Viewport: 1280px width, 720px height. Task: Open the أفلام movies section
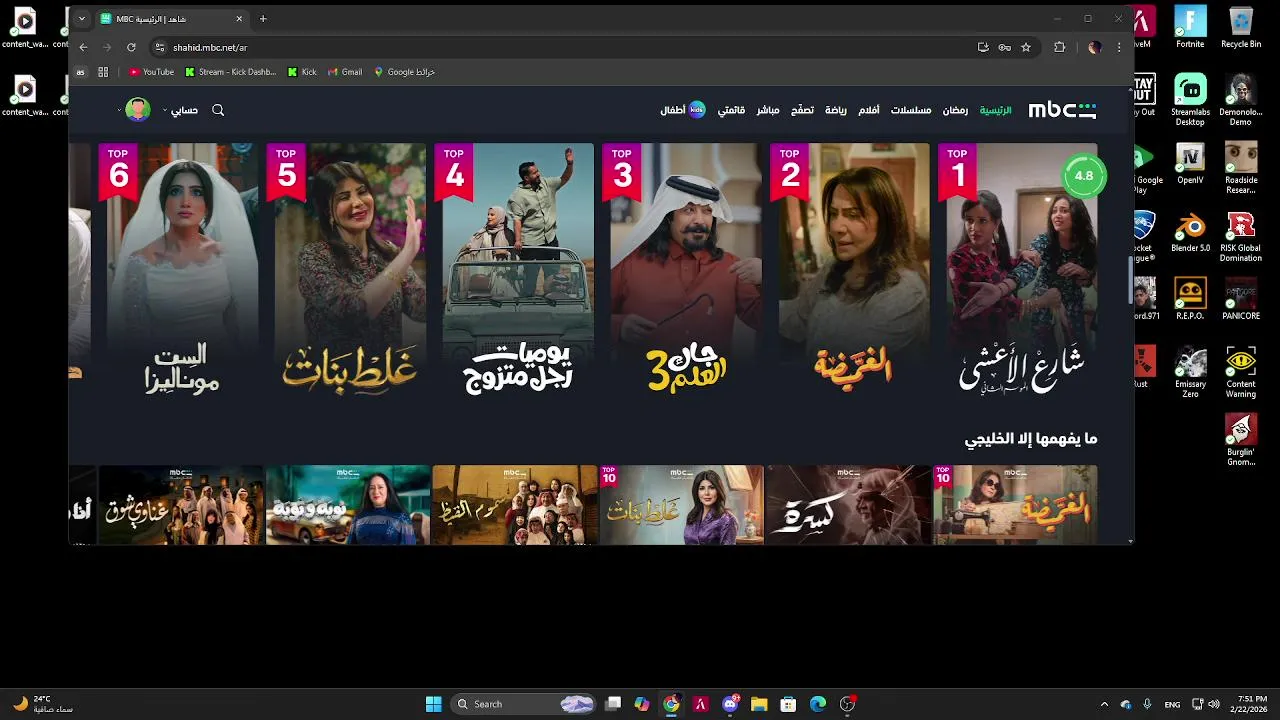tap(869, 110)
